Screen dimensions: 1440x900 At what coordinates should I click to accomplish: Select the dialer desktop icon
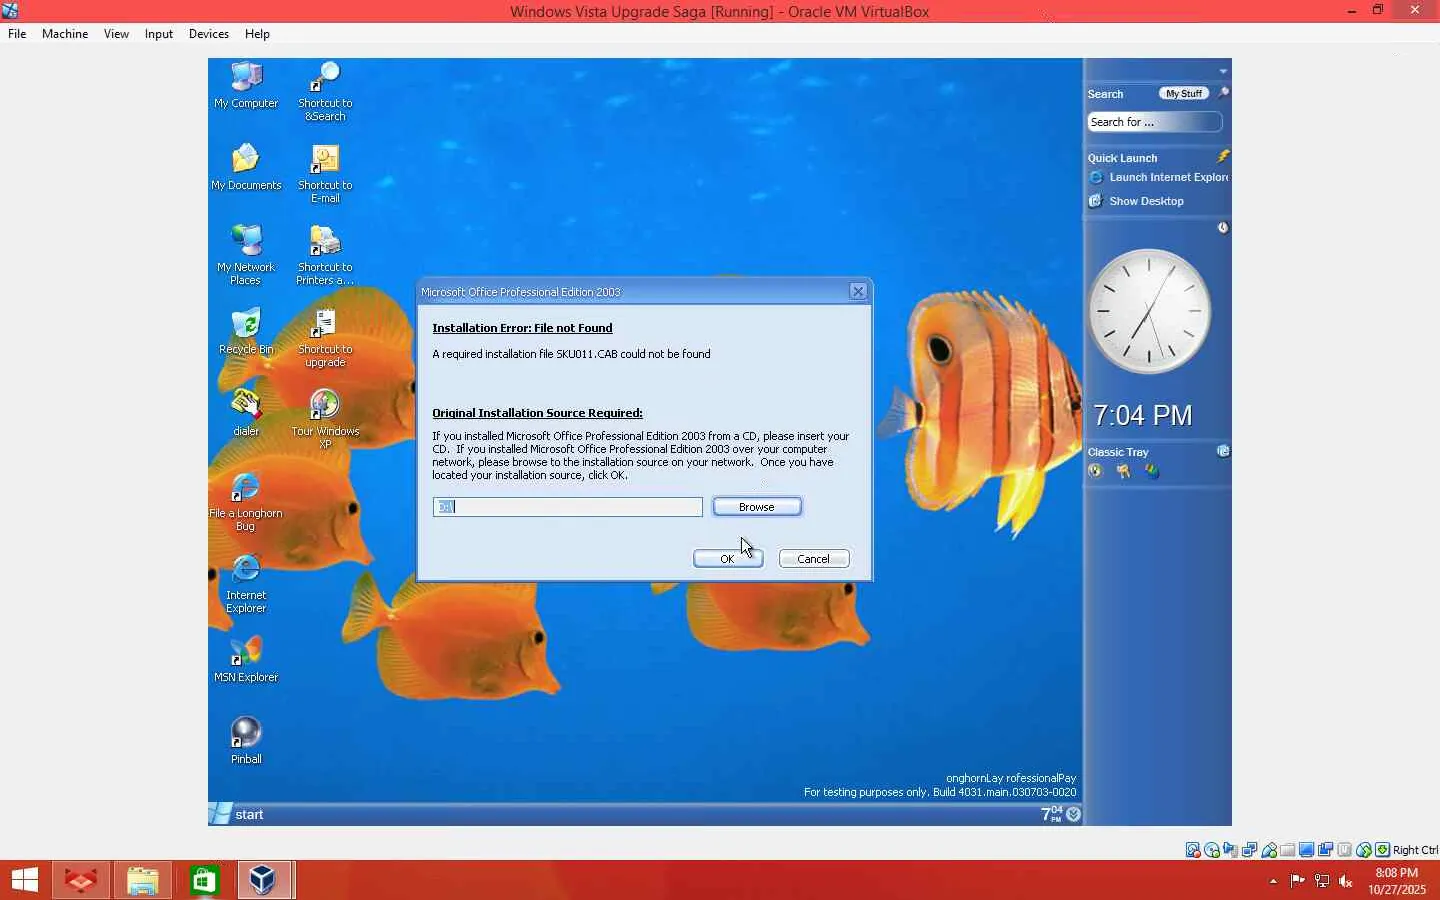pyautogui.click(x=246, y=413)
